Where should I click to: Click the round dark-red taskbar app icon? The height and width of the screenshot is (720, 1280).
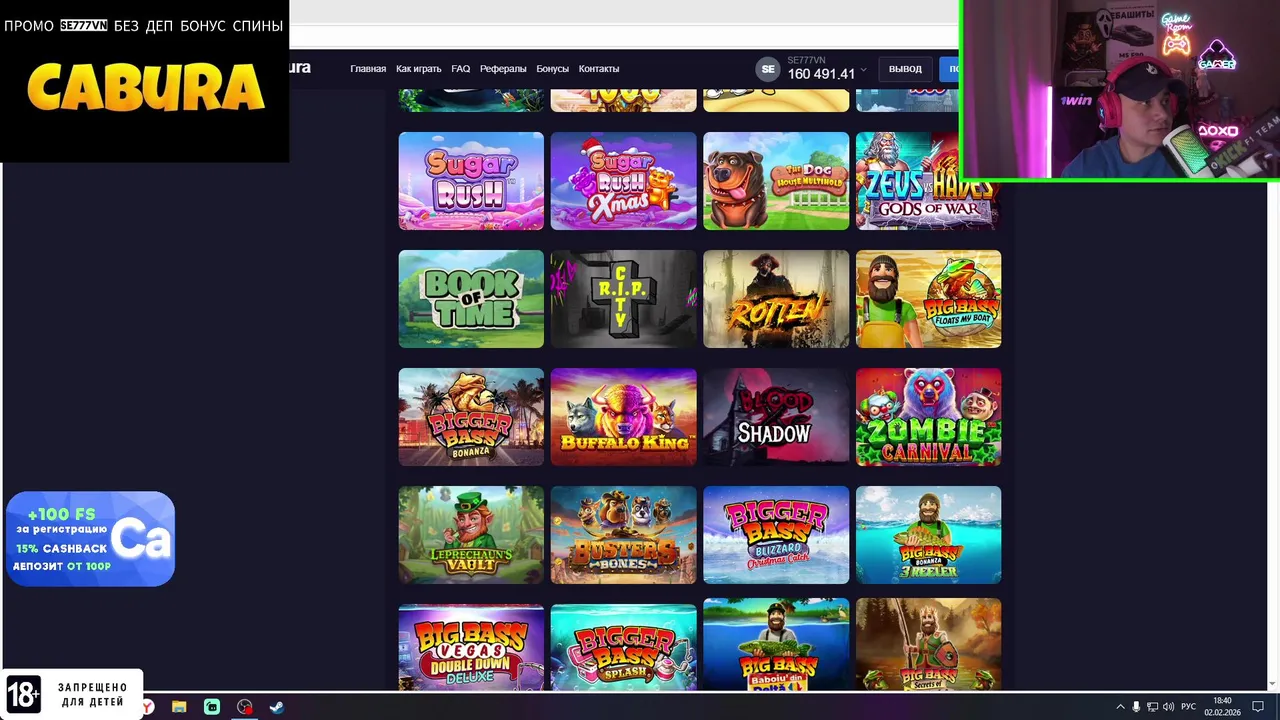[x=245, y=707]
